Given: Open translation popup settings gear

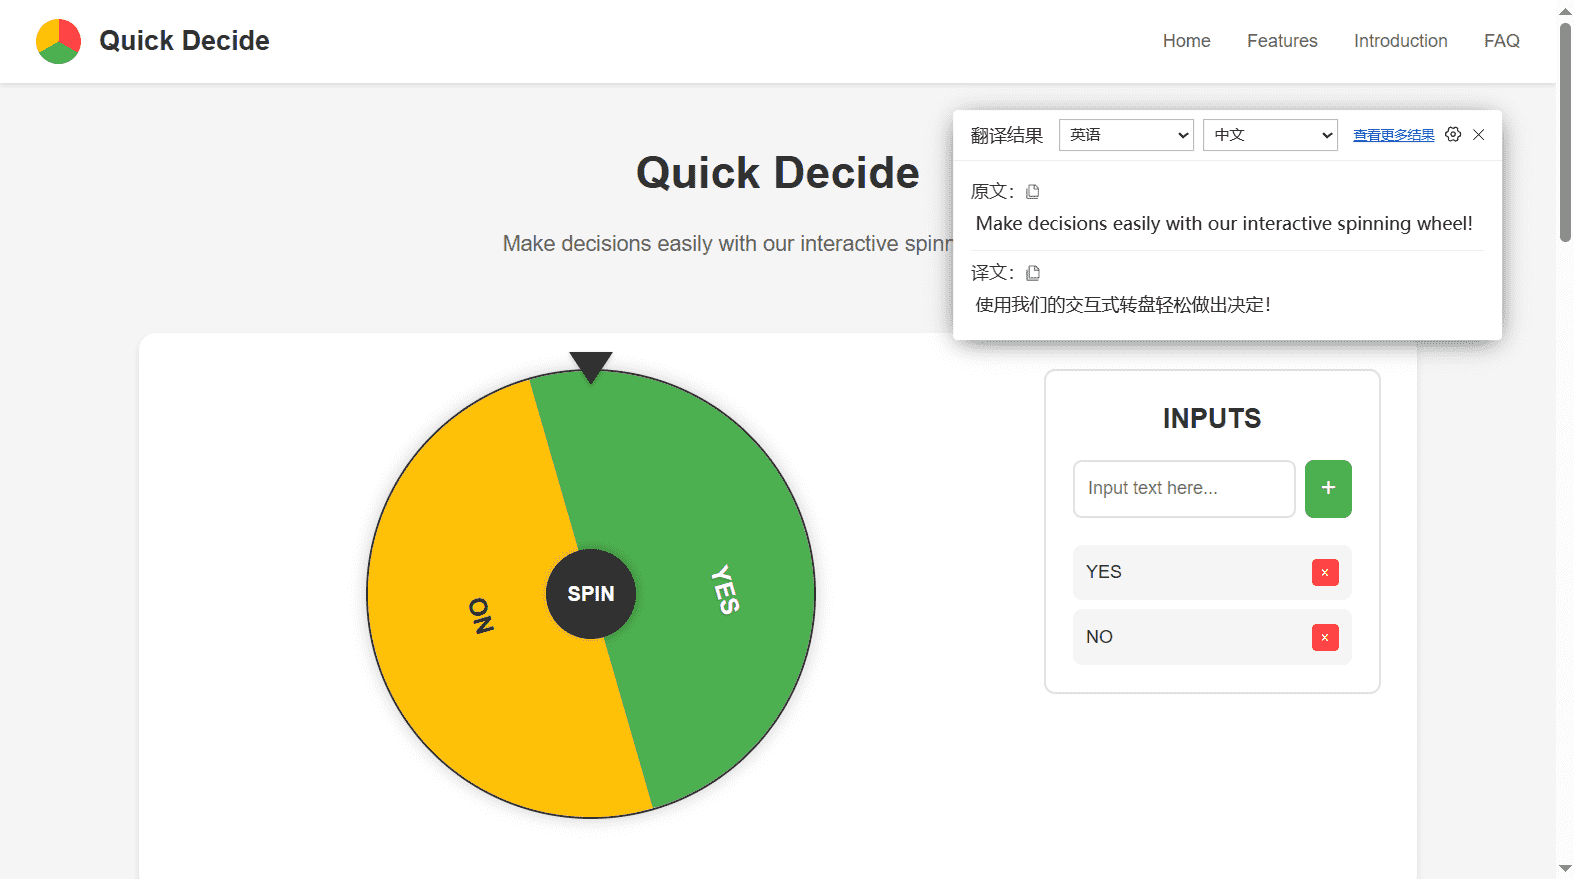Looking at the screenshot, I should (x=1453, y=134).
